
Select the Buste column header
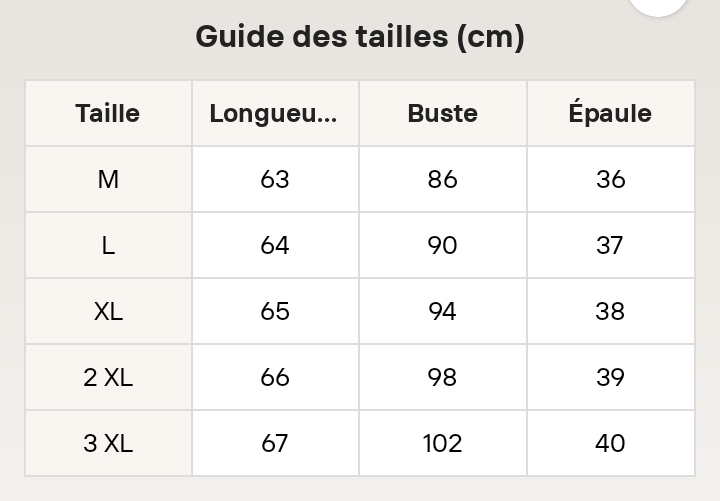point(443,113)
